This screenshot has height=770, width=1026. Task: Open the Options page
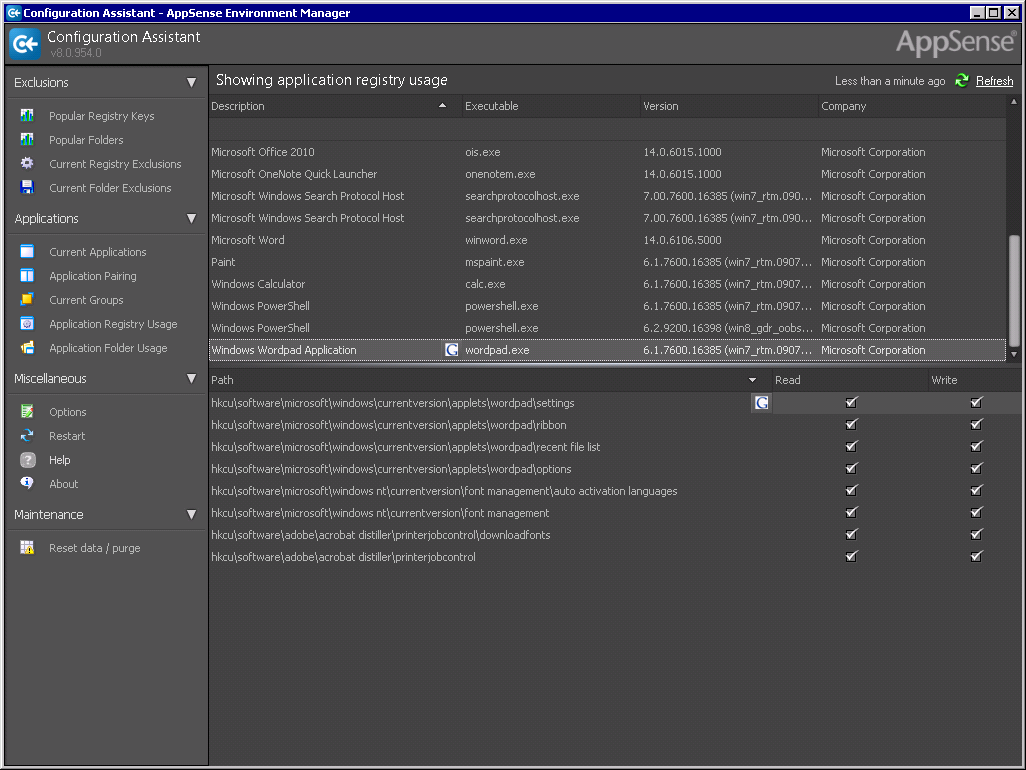point(67,412)
